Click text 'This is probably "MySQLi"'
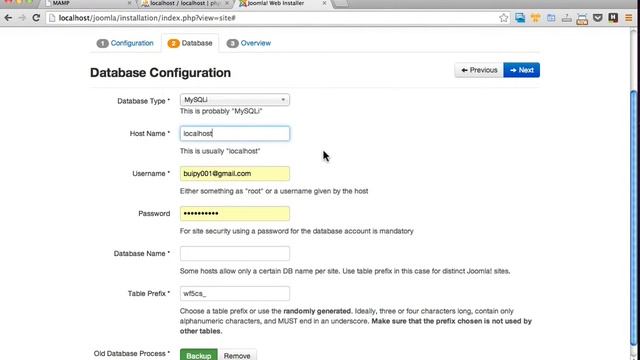640x360 pixels. click(x=221, y=111)
